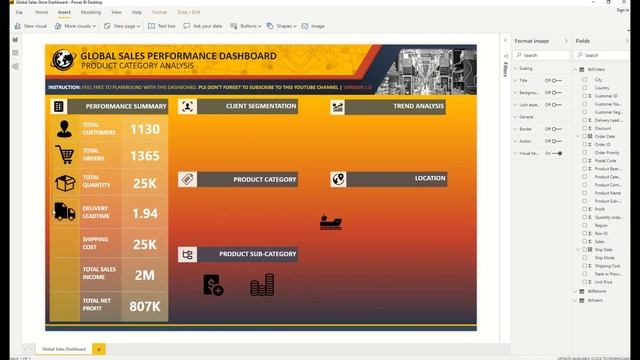Viewport: 640px width, 360px height.
Task: Insert a New visual
Action: click(31, 26)
